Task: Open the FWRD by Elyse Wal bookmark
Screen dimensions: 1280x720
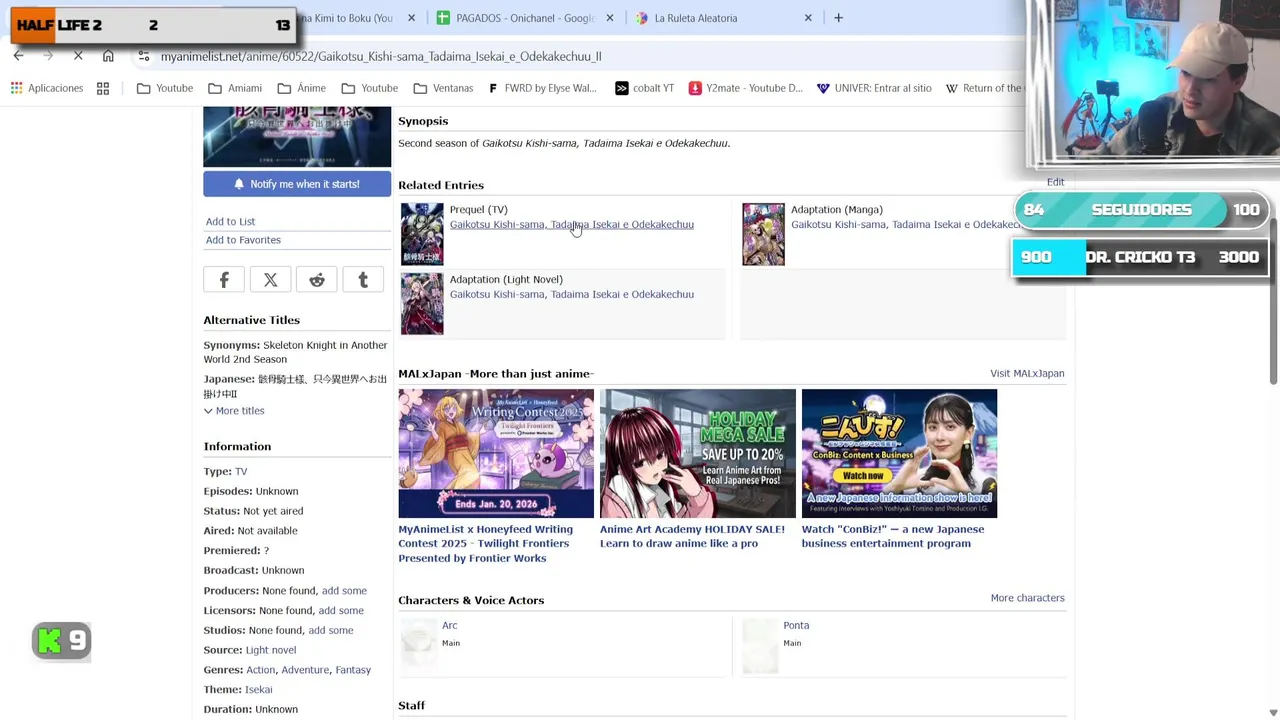Action: tap(542, 88)
